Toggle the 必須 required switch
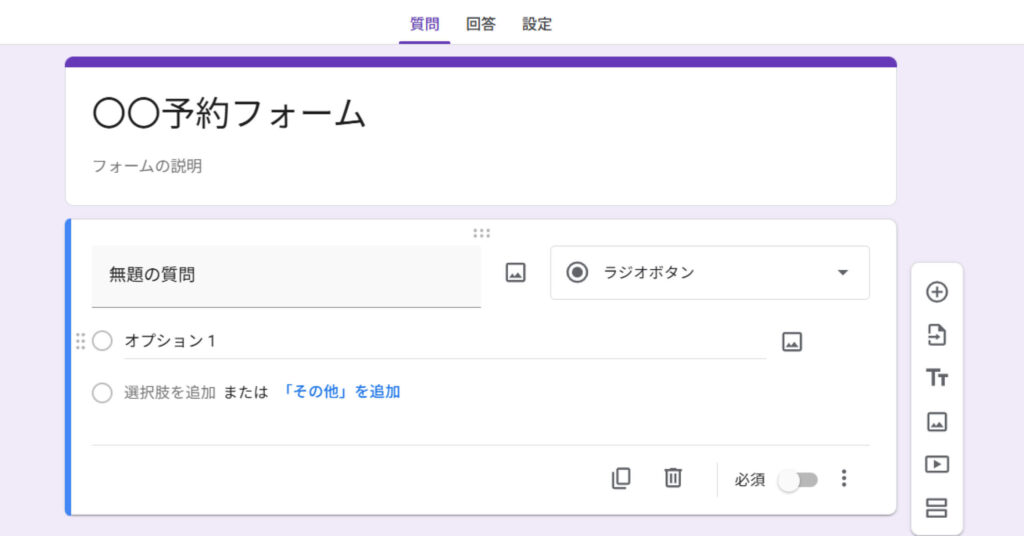This screenshot has width=1024, height=536. 798,480
